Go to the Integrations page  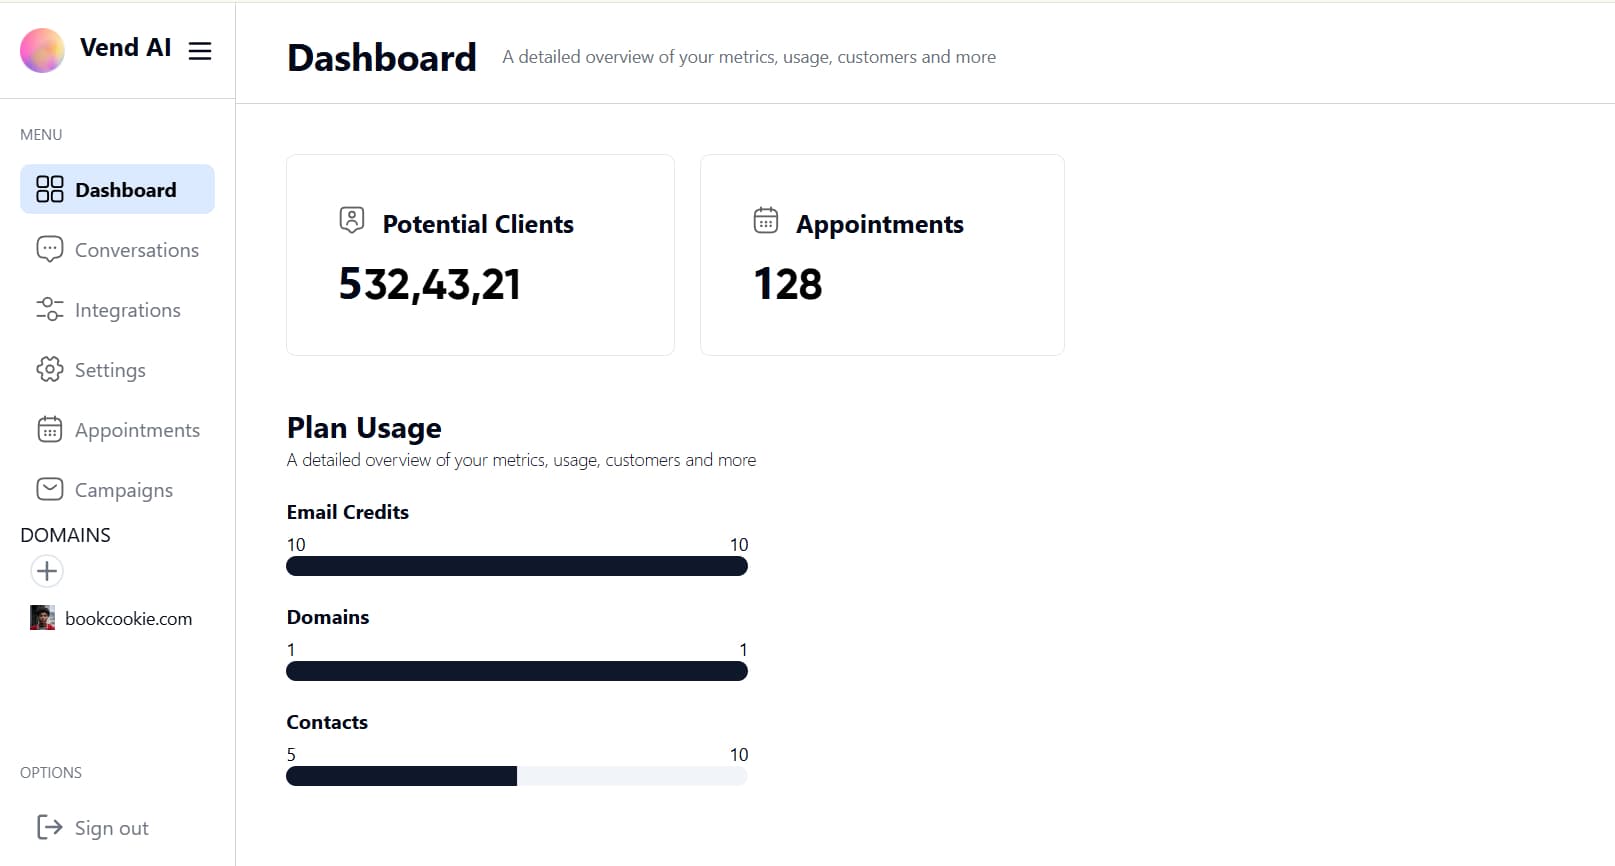tap(127, 310)
